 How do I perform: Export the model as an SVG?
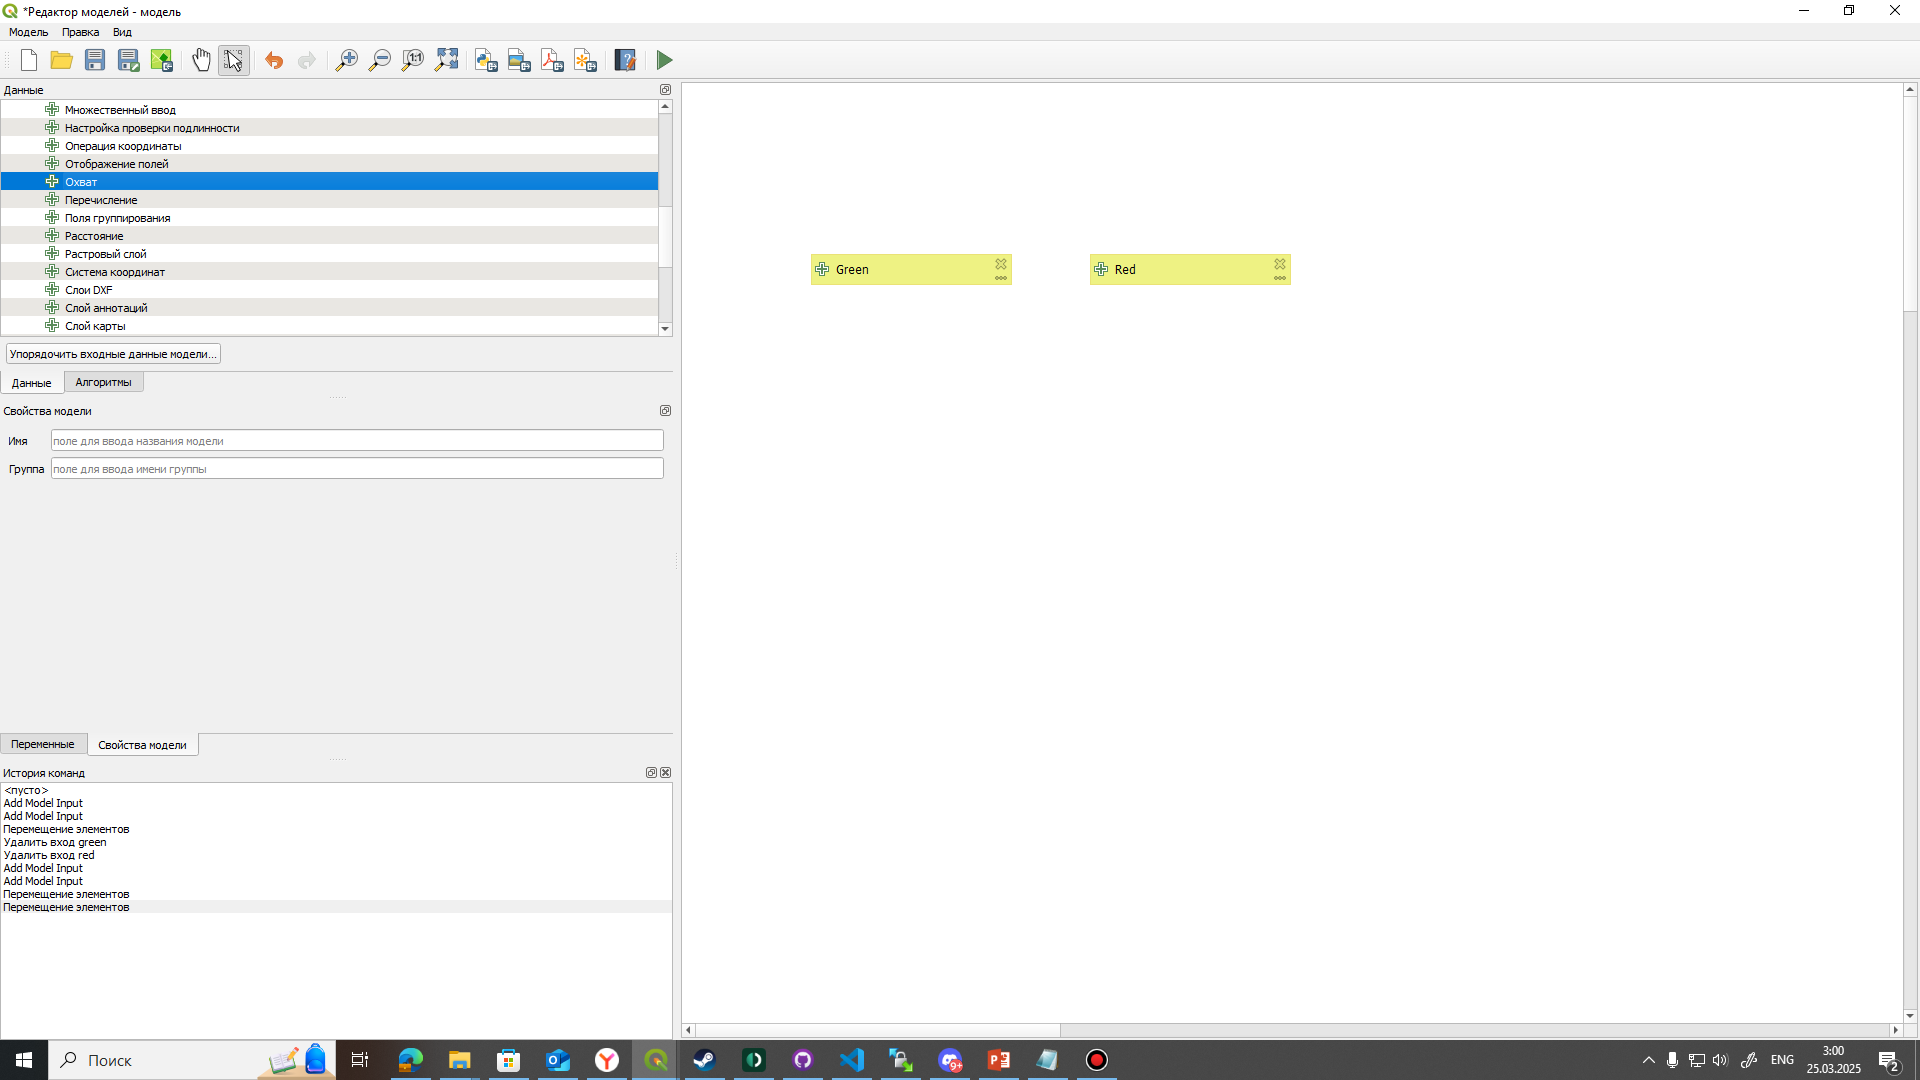coord(586,61)
